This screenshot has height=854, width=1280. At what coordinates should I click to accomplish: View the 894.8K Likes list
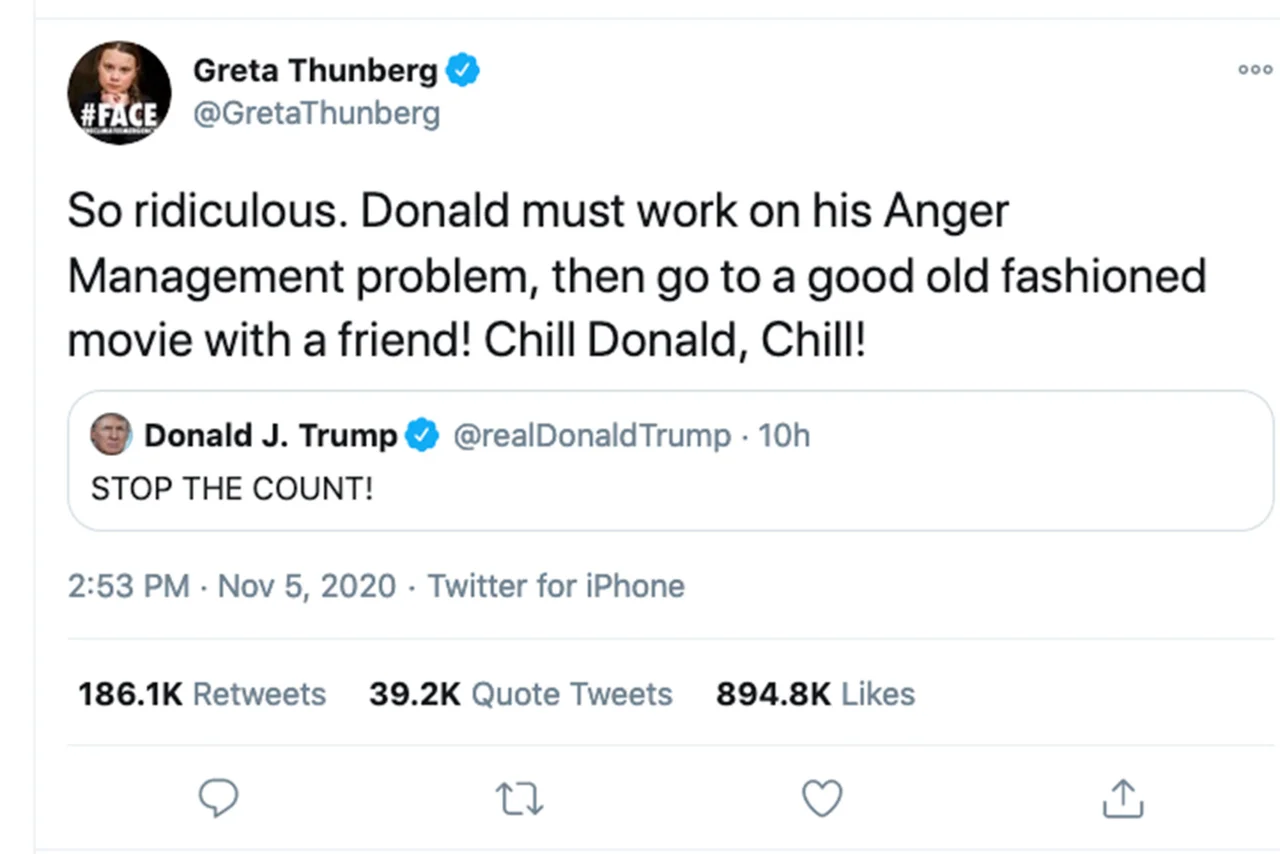[815, 694]
